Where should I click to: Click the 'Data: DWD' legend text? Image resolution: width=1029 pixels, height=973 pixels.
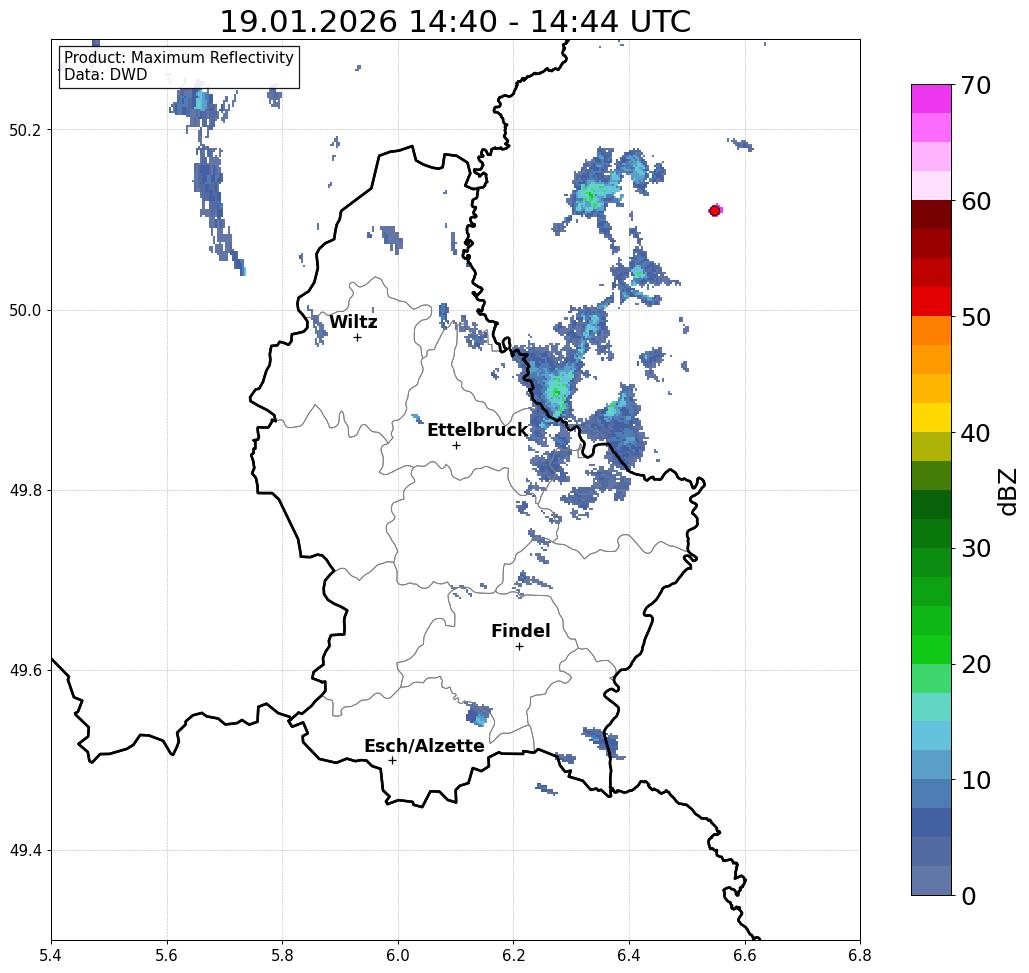[x=106, y=75]
